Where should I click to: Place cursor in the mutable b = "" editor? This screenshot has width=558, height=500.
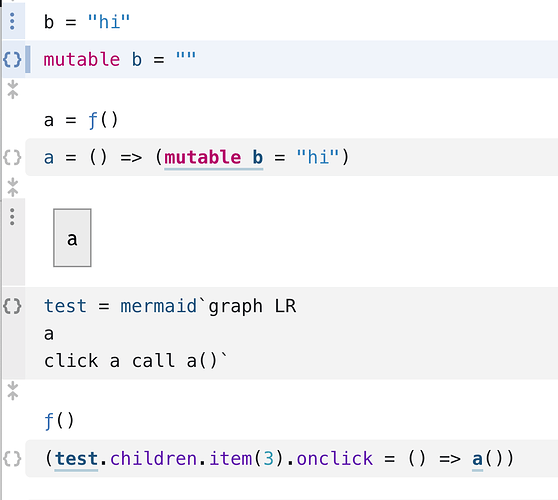(x=292, y=59)
